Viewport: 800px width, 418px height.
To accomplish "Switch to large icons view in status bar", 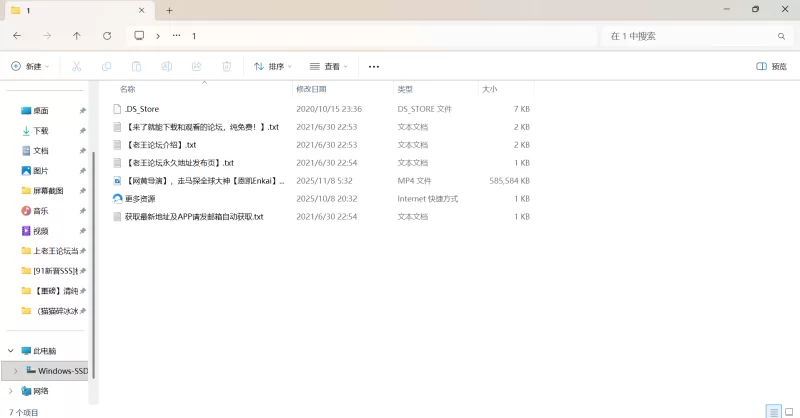I will click(789, 411).
